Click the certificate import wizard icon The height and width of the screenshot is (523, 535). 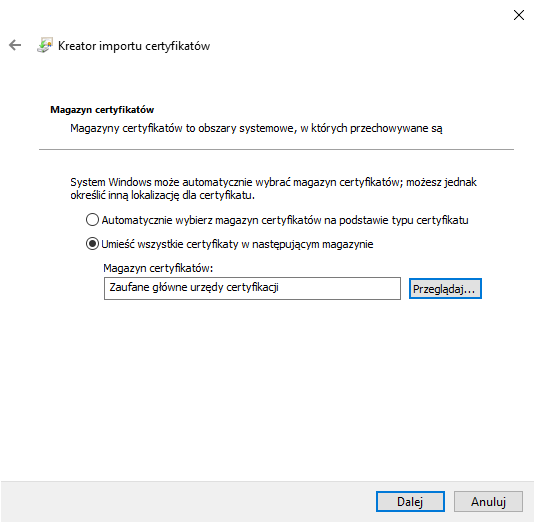point(45,45)
